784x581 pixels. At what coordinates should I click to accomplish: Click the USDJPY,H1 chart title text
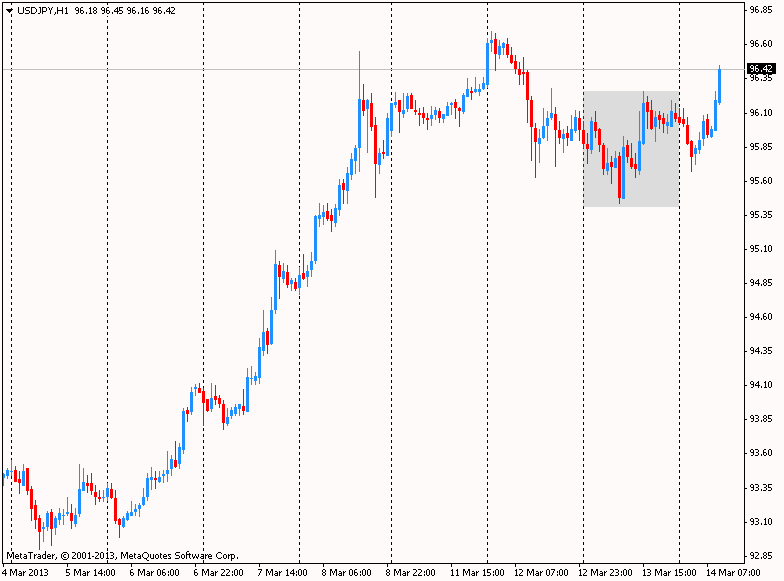coord(42,10)
